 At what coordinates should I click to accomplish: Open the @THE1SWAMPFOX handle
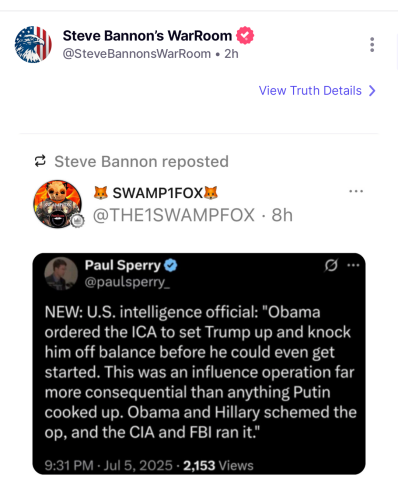tap(174, 215)
